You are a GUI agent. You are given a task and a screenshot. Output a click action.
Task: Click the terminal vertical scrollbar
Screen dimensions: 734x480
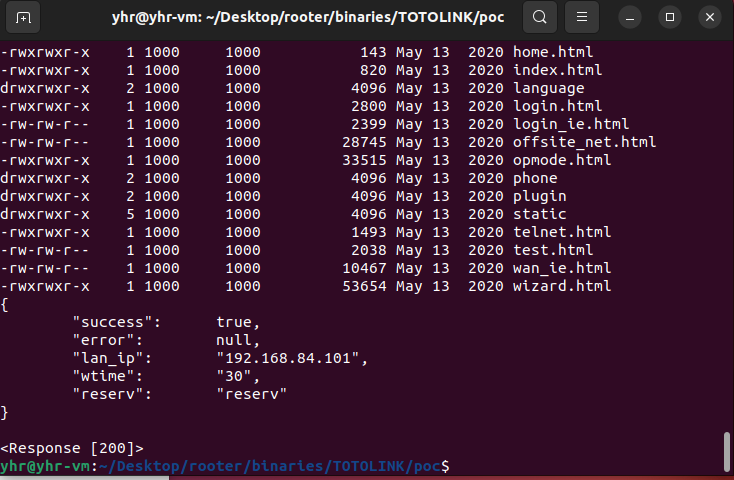pos(727,452)
